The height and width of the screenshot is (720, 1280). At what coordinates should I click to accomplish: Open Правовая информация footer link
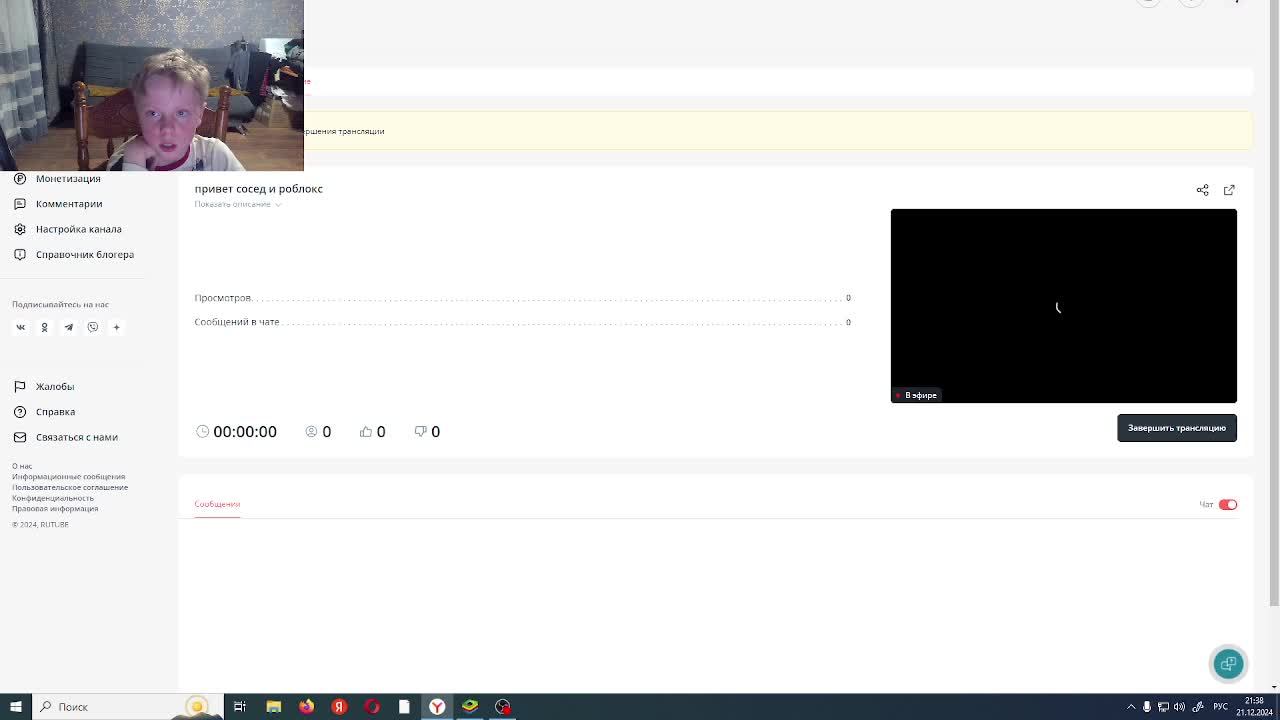[x=55, y=508]
